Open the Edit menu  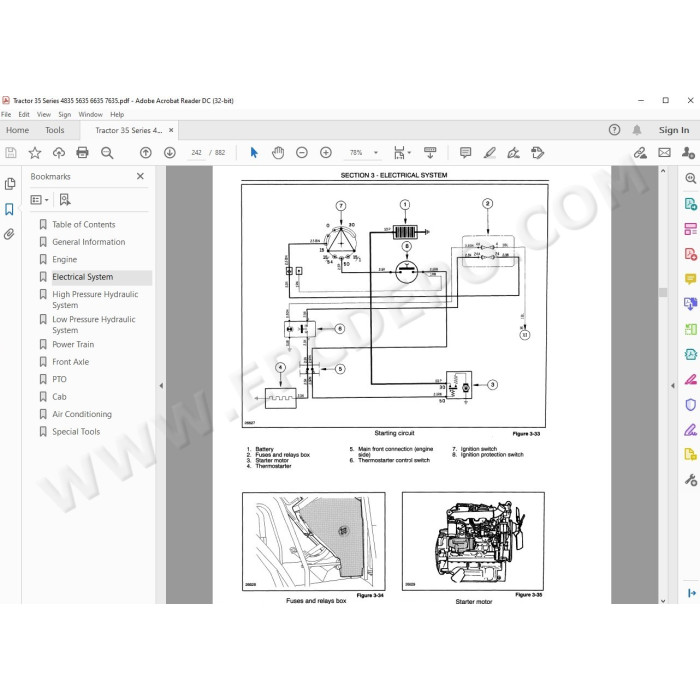tap(24, 115)
